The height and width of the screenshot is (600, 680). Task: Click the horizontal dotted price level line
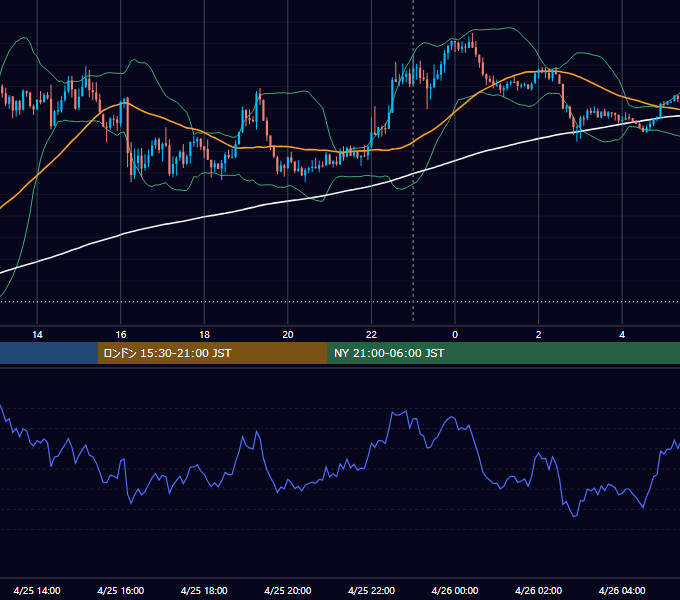(x=340, y=302)
